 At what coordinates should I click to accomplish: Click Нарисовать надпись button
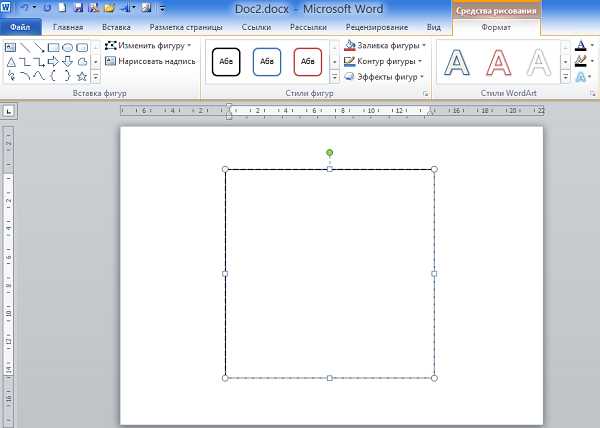(150, 61)
